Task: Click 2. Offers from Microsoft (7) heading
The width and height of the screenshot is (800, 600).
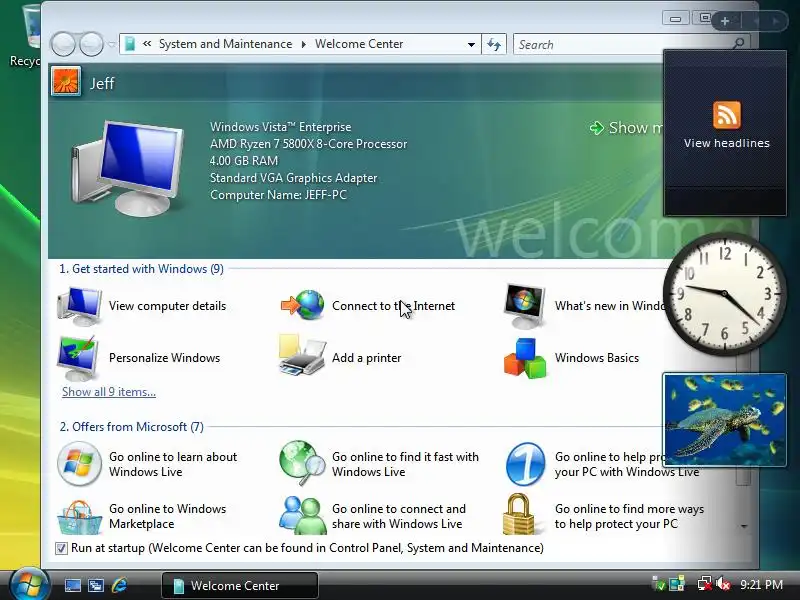Action: point(132,427)
